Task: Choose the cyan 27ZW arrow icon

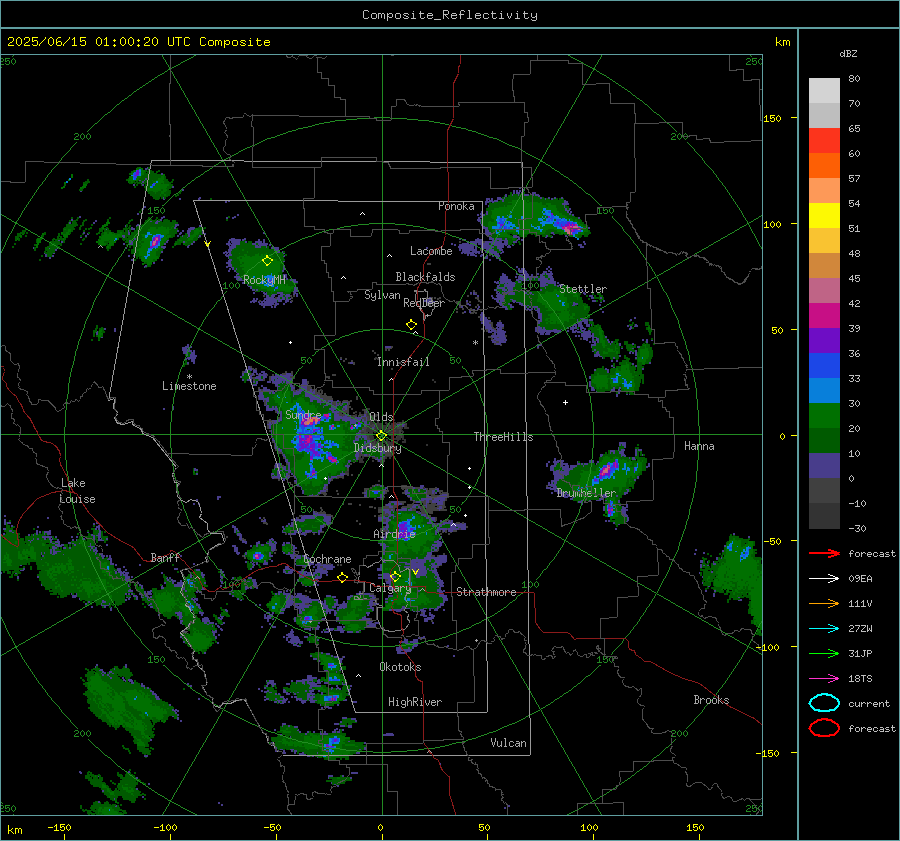Action: (x=824, y=629)
